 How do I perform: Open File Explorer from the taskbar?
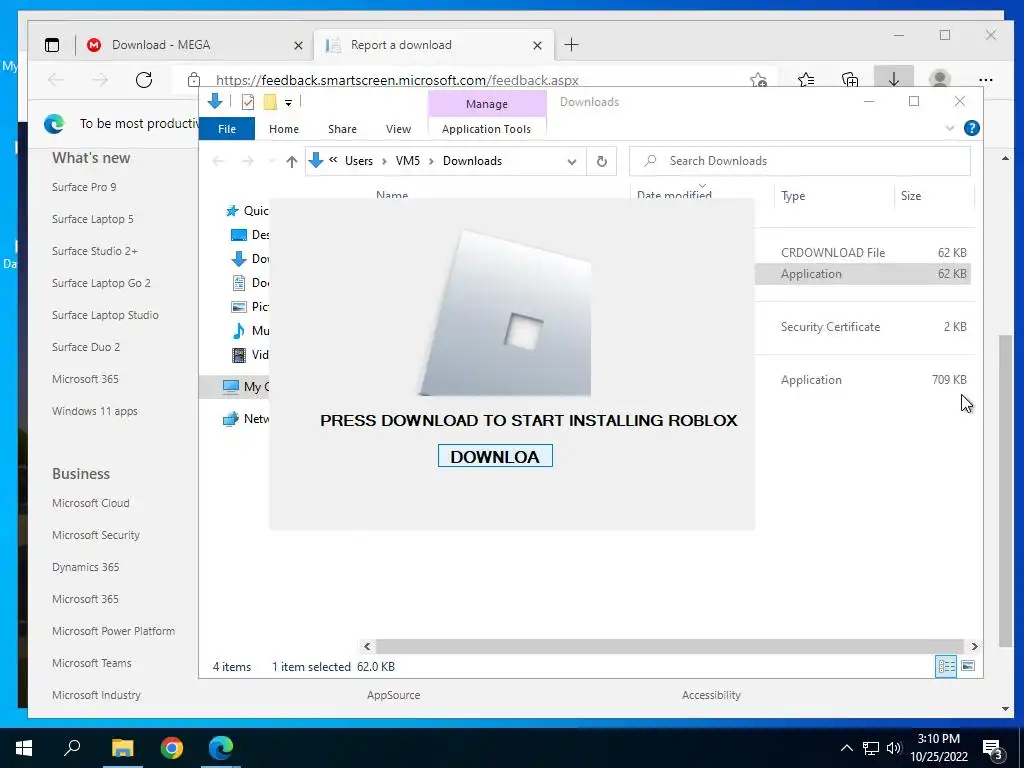click(x=122, y=748)
